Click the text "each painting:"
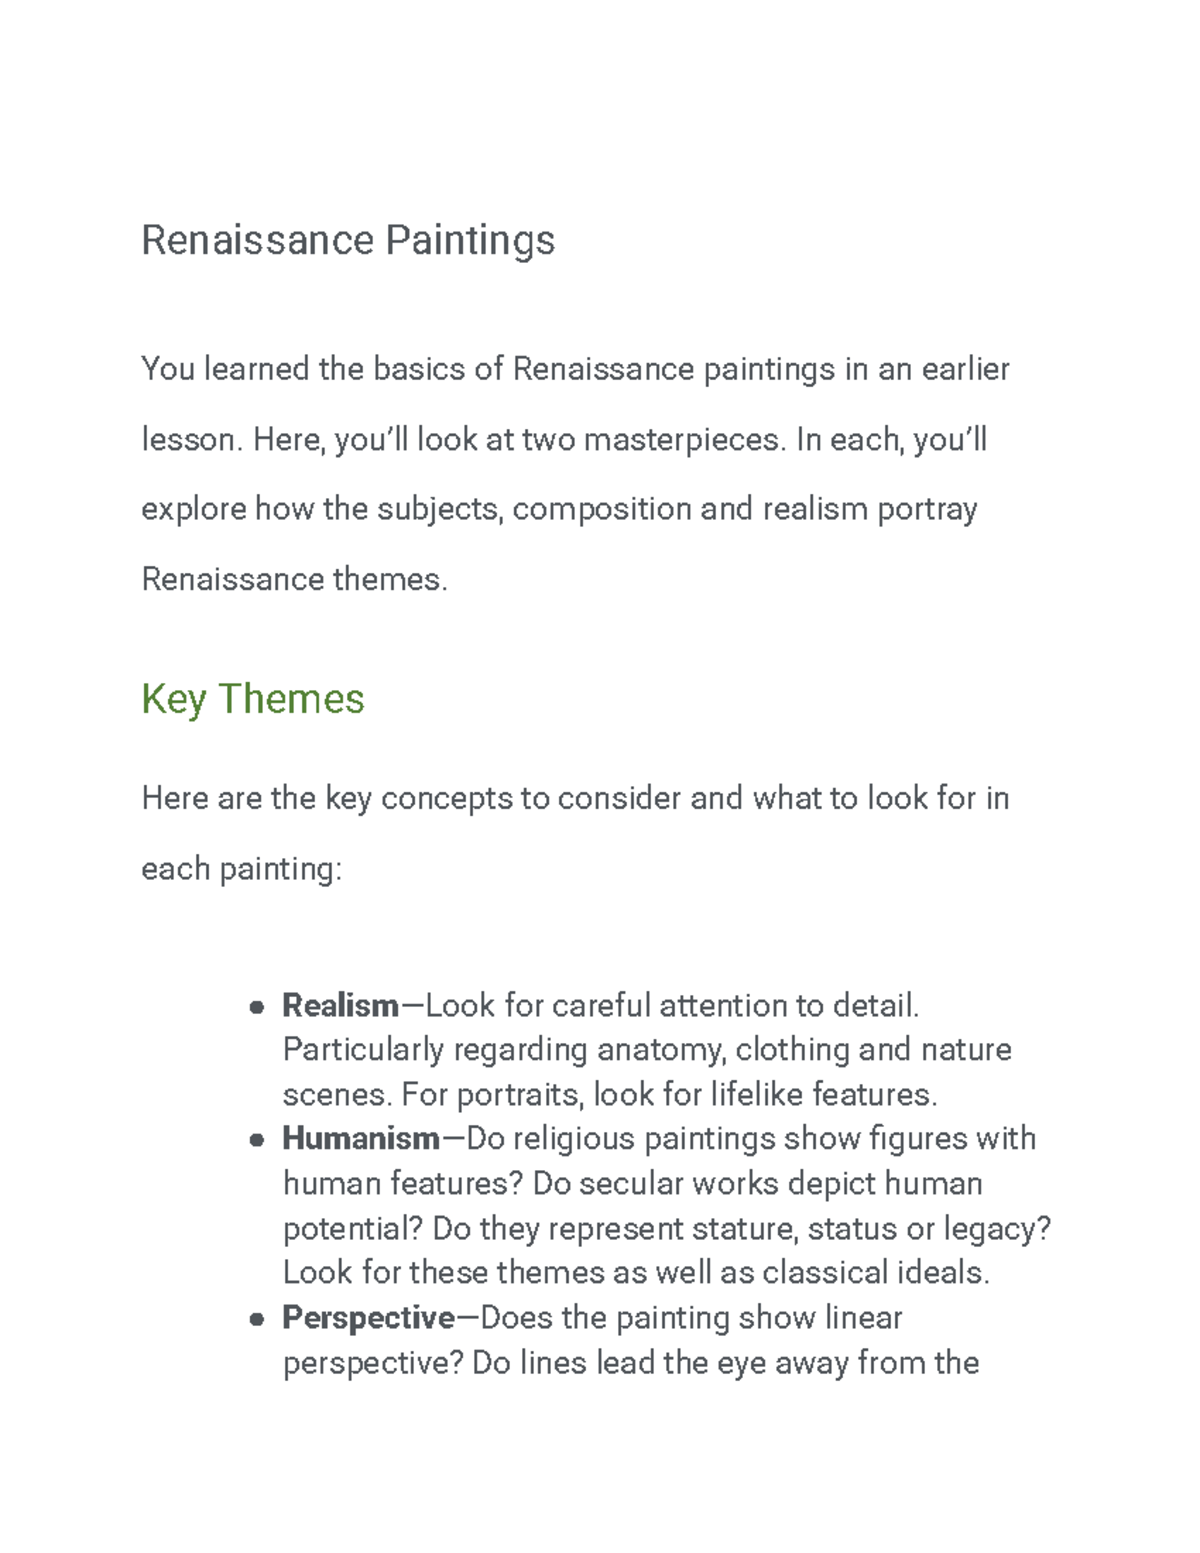Viewport: 1200px width, 1553px height. click(242, 869)
